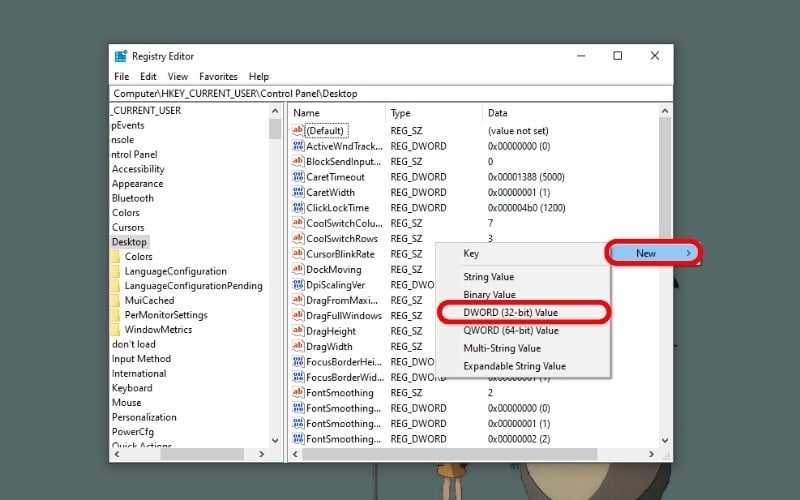The width and height of the screenshot is (800, 500).
Task: Click the DWORD icon beside ClickLockTime
Action: point(298,207)
